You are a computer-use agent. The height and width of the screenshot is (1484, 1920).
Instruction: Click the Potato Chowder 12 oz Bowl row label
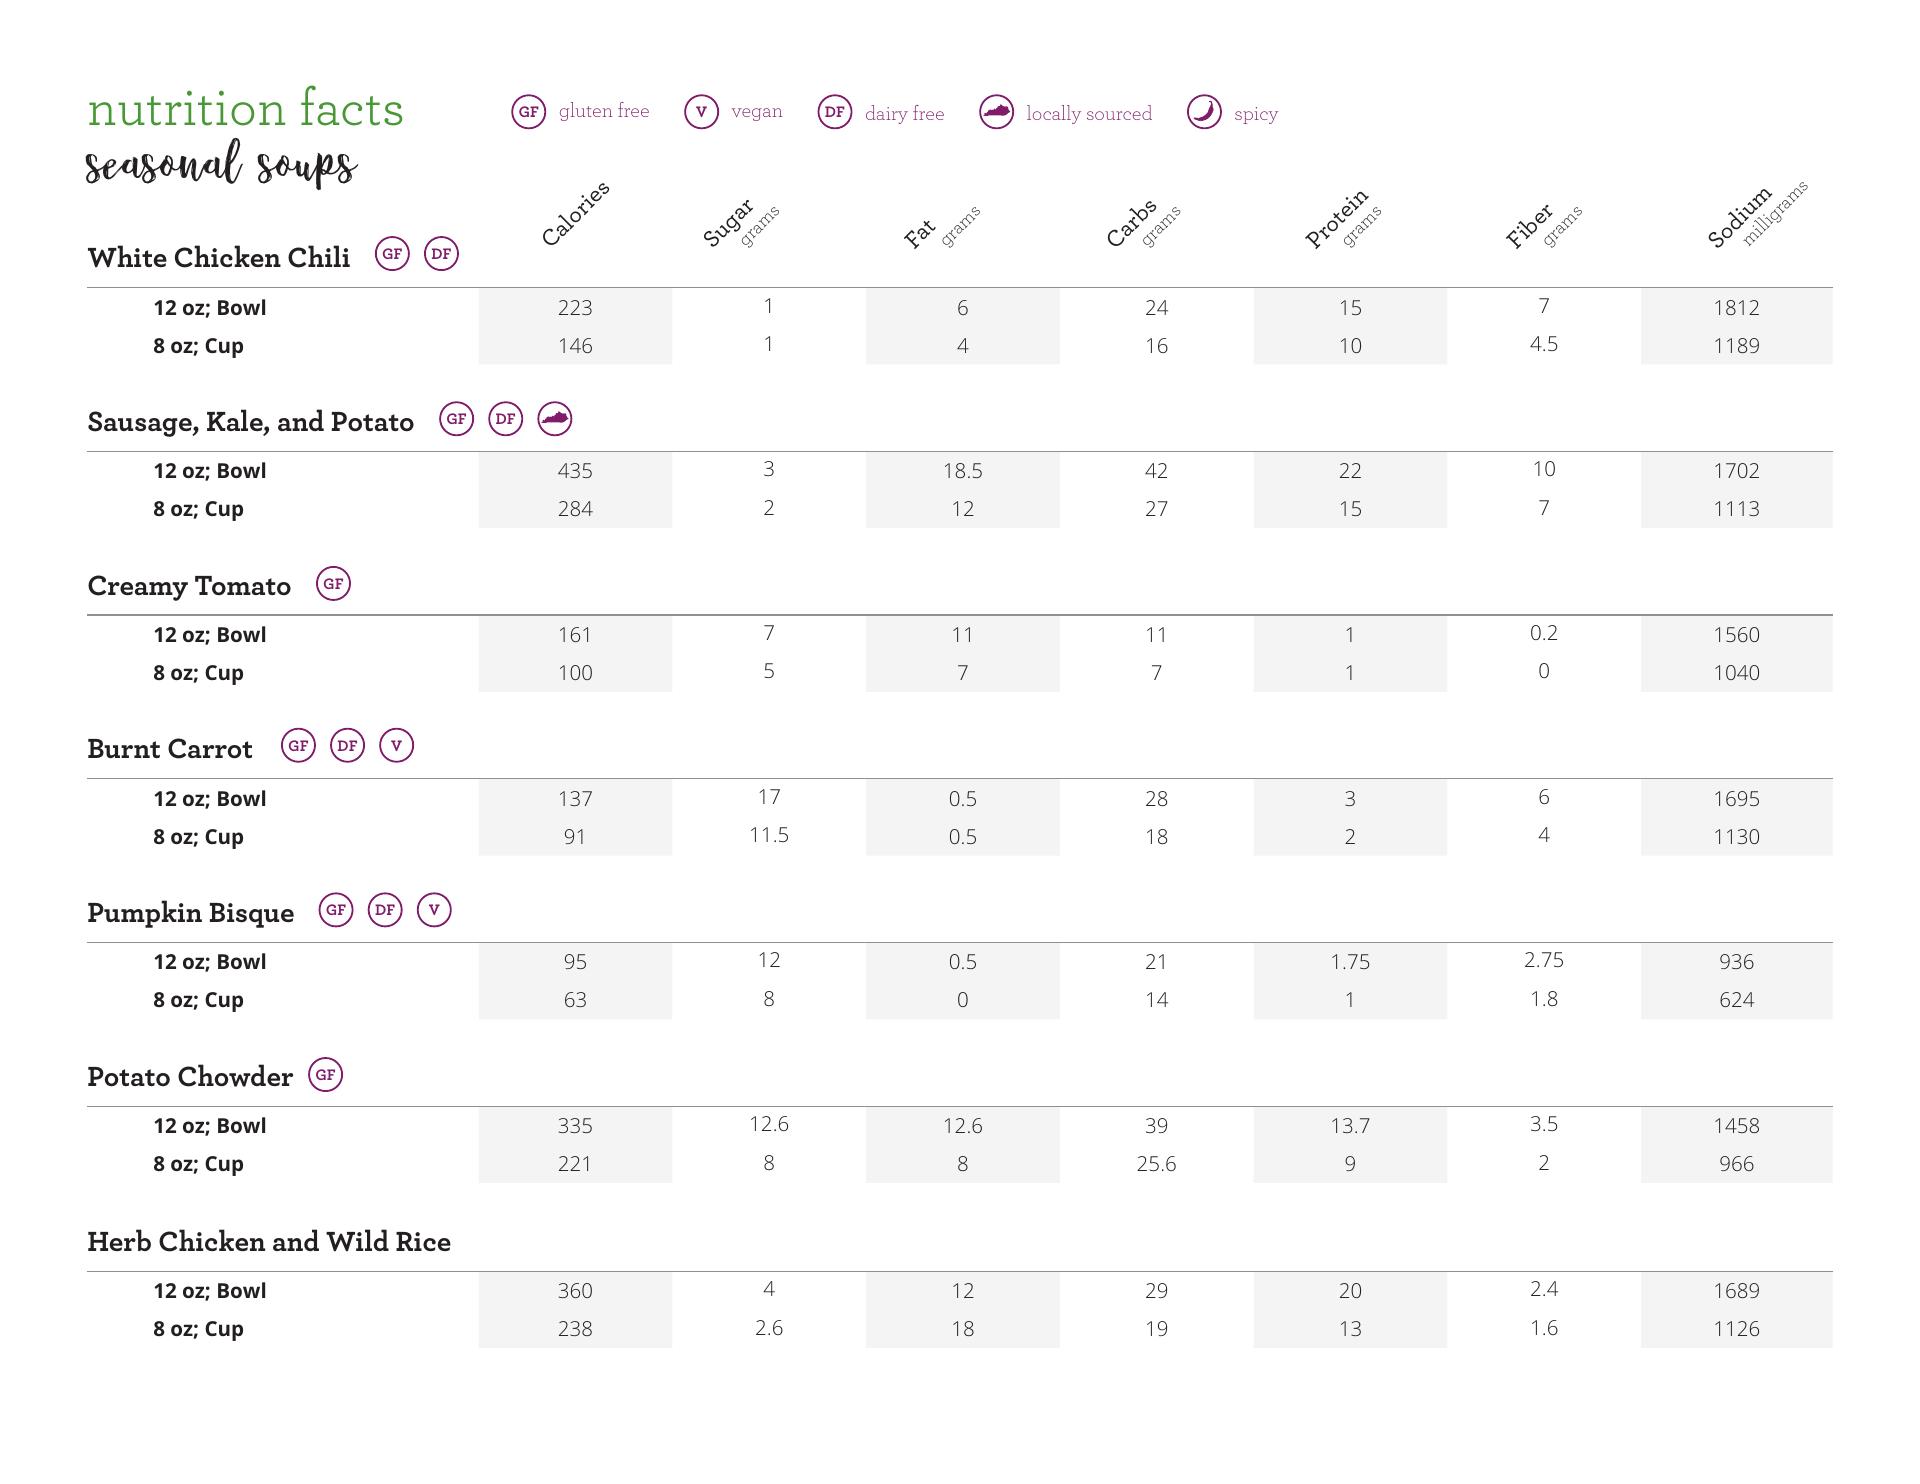pos(210,1126)
